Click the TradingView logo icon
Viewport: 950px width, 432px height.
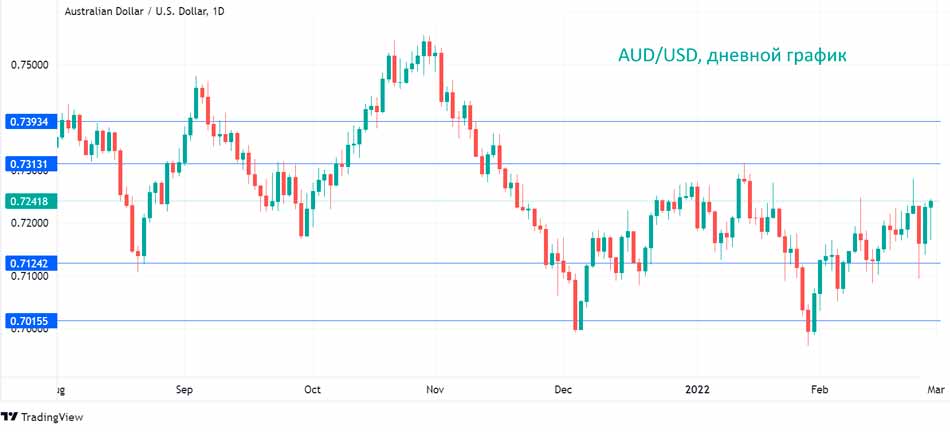(10, 416)
